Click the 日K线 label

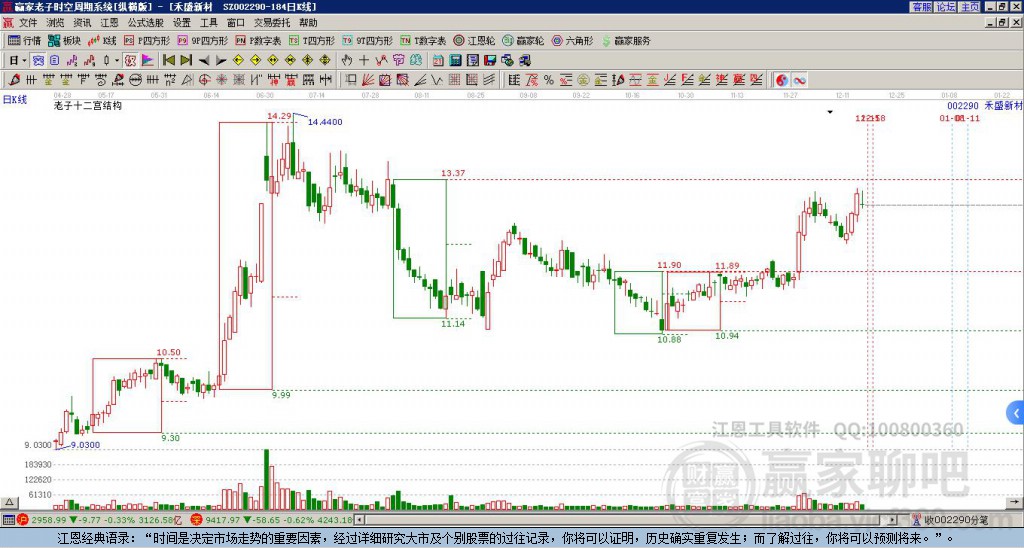point(15,99)
